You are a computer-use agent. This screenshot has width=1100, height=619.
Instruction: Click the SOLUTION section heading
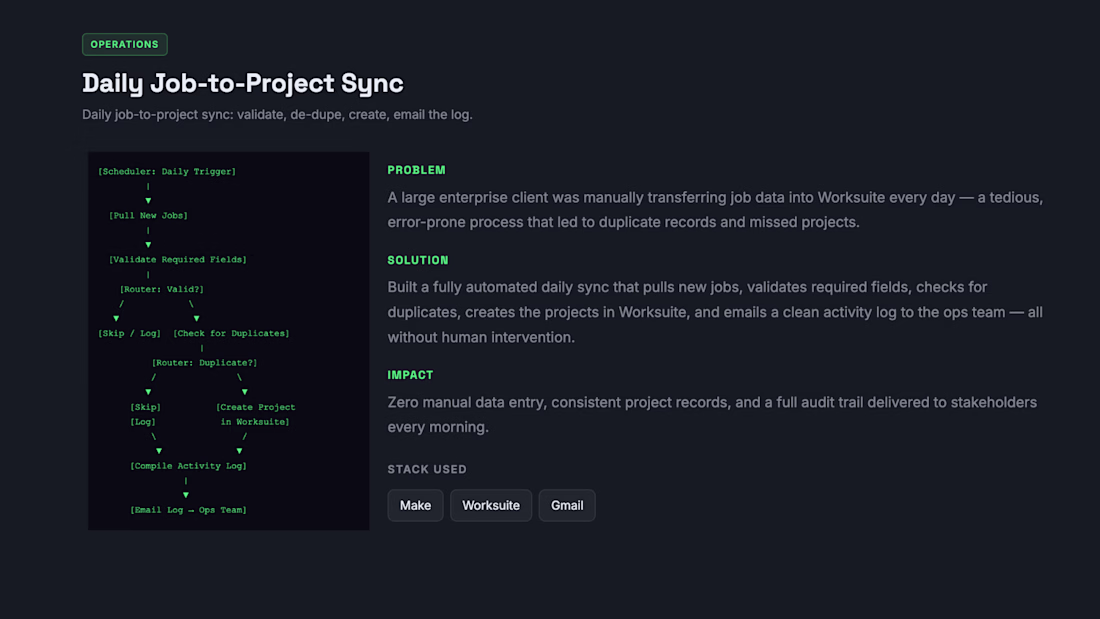[x=418, y=260]
